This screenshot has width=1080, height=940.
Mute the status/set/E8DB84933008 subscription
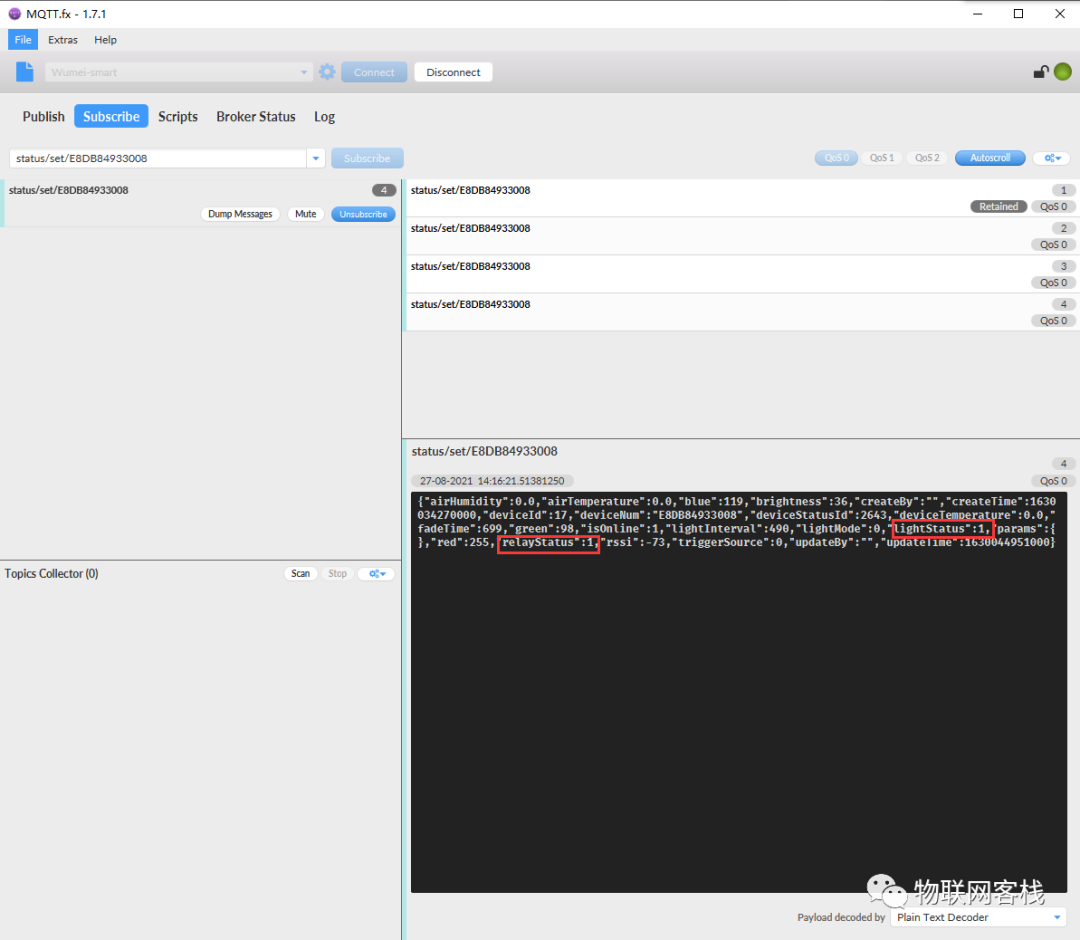click(x=305, y=214)
